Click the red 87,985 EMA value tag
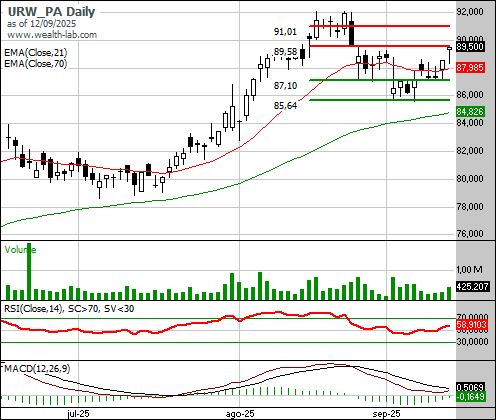This screenshot has width=496, height=420. pyautogui.click(x=470, y=68)
